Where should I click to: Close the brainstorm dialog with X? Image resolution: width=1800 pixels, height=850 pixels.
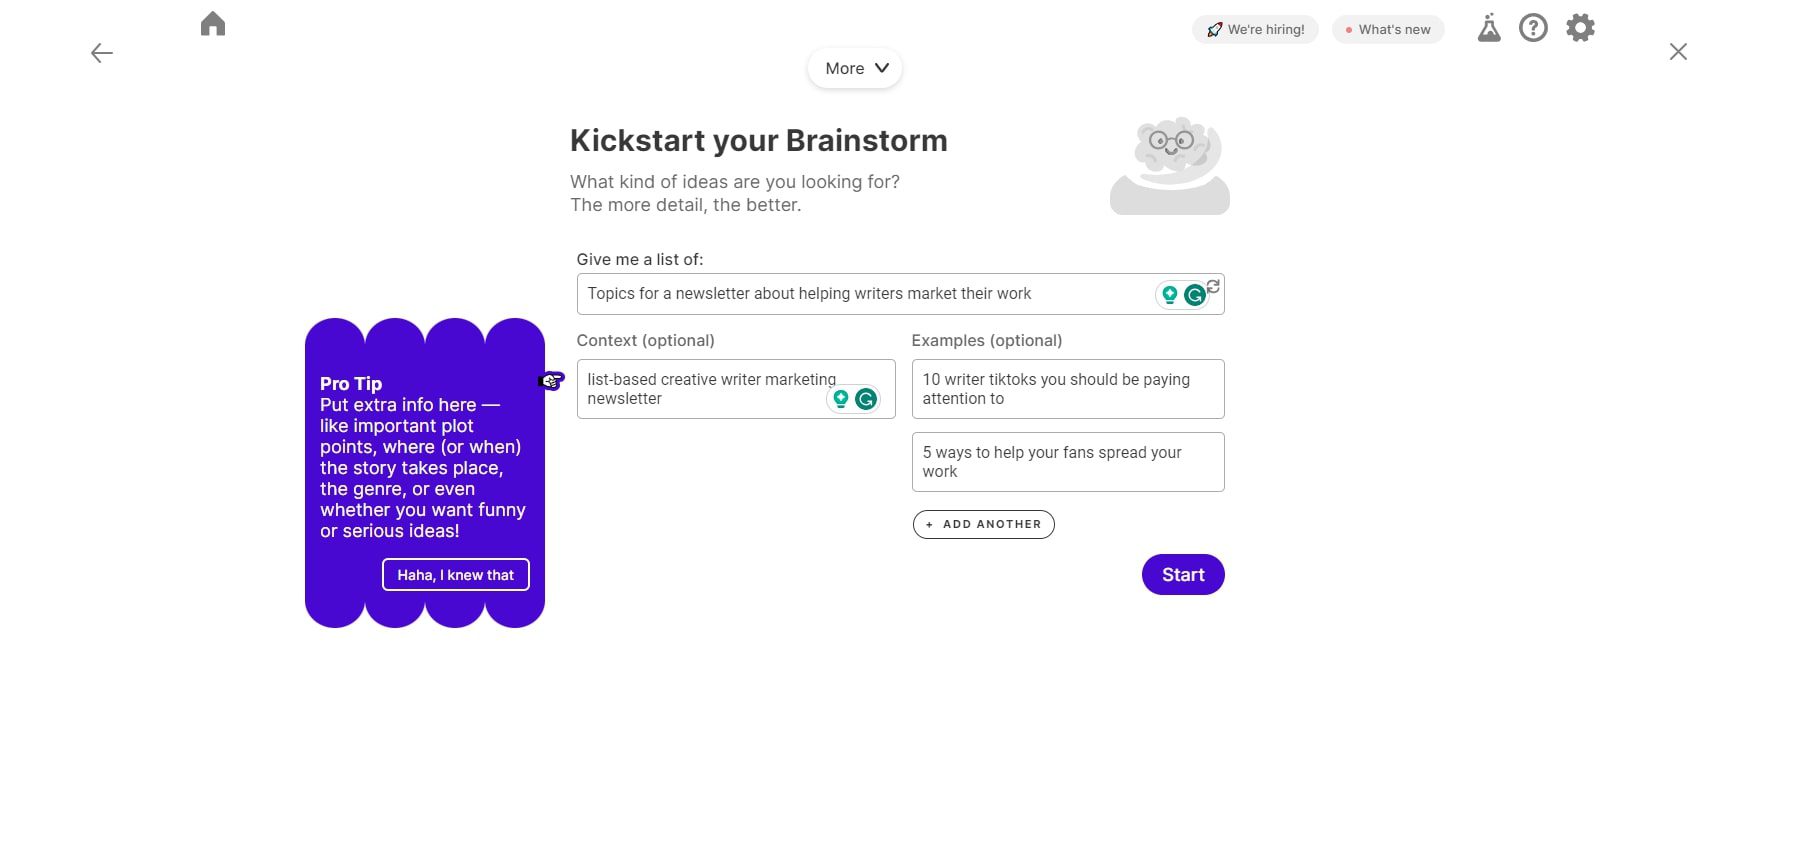(x=1678, y=52)
